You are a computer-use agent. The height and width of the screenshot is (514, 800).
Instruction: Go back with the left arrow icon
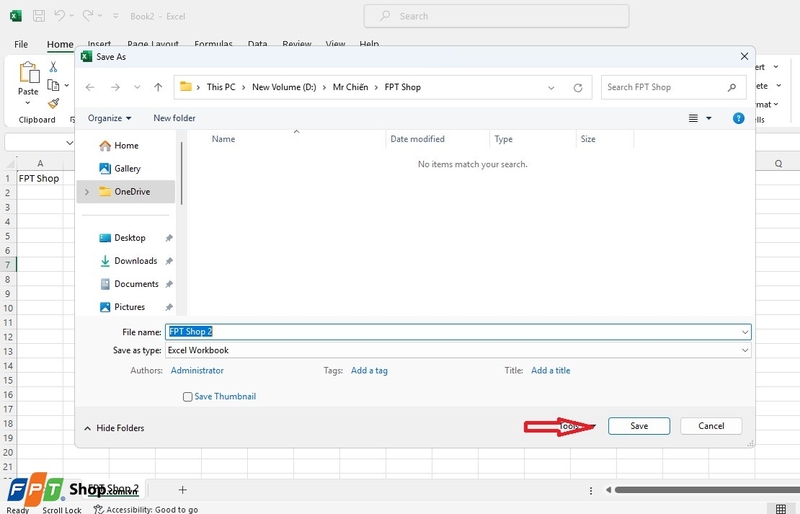pos(90,87)
